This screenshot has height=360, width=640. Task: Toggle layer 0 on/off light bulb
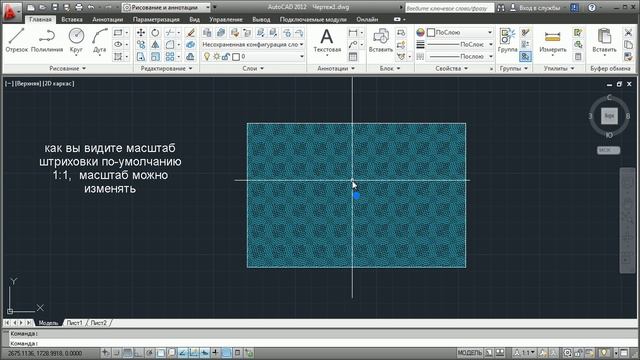pos(207,57)
